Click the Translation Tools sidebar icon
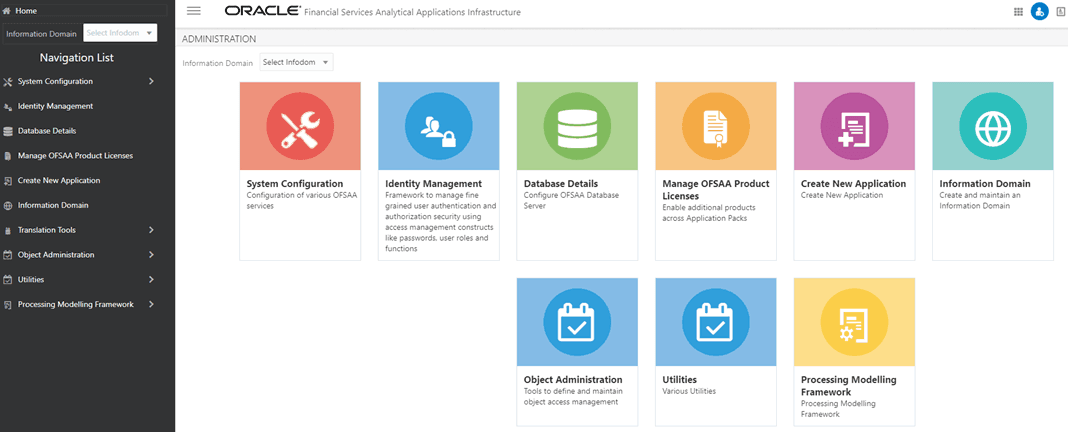The width and height of the screenshot is (1068, 432). point(8,230)
